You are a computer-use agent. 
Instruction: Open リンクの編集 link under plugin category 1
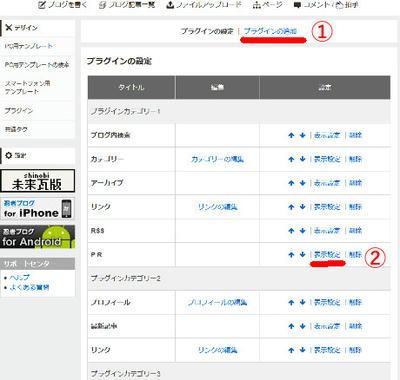click(x=218, y=207)
